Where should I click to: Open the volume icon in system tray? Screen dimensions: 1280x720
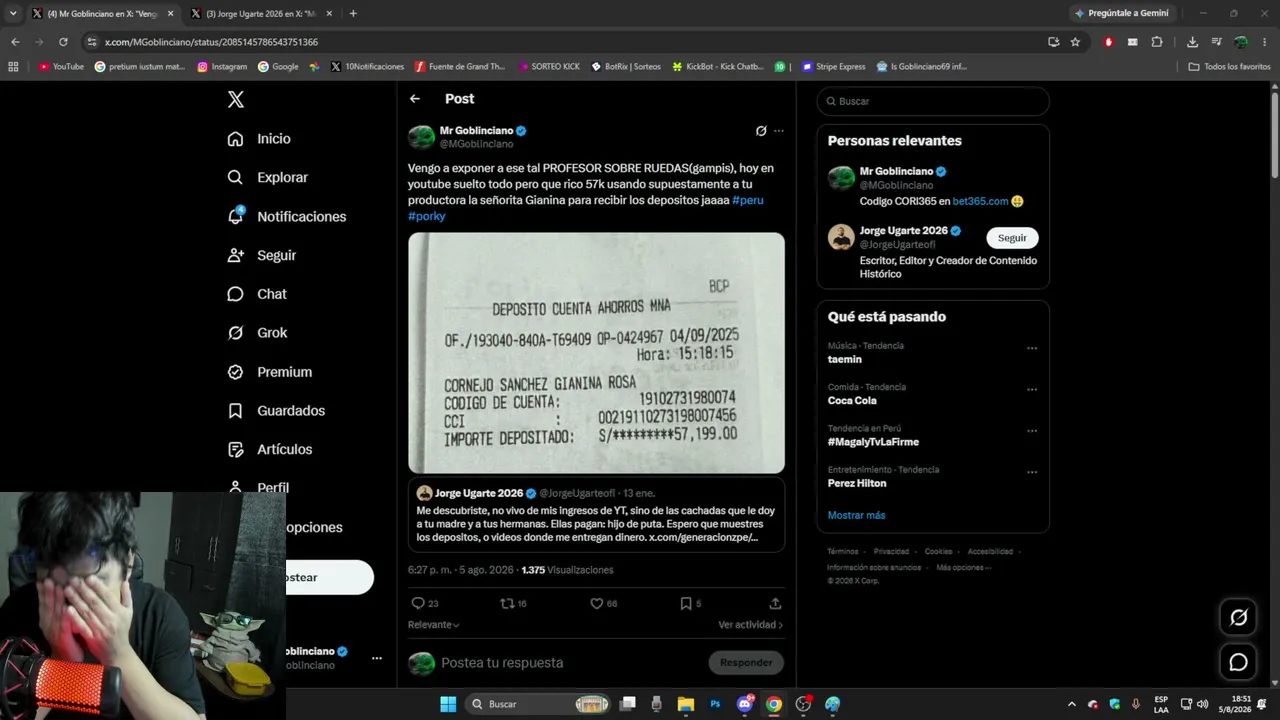pyautogui.click(x=1202, y=704)
